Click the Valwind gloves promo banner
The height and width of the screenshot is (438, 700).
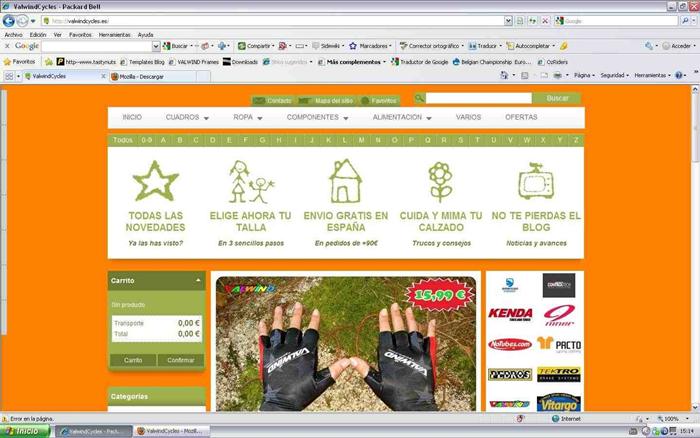346,343
